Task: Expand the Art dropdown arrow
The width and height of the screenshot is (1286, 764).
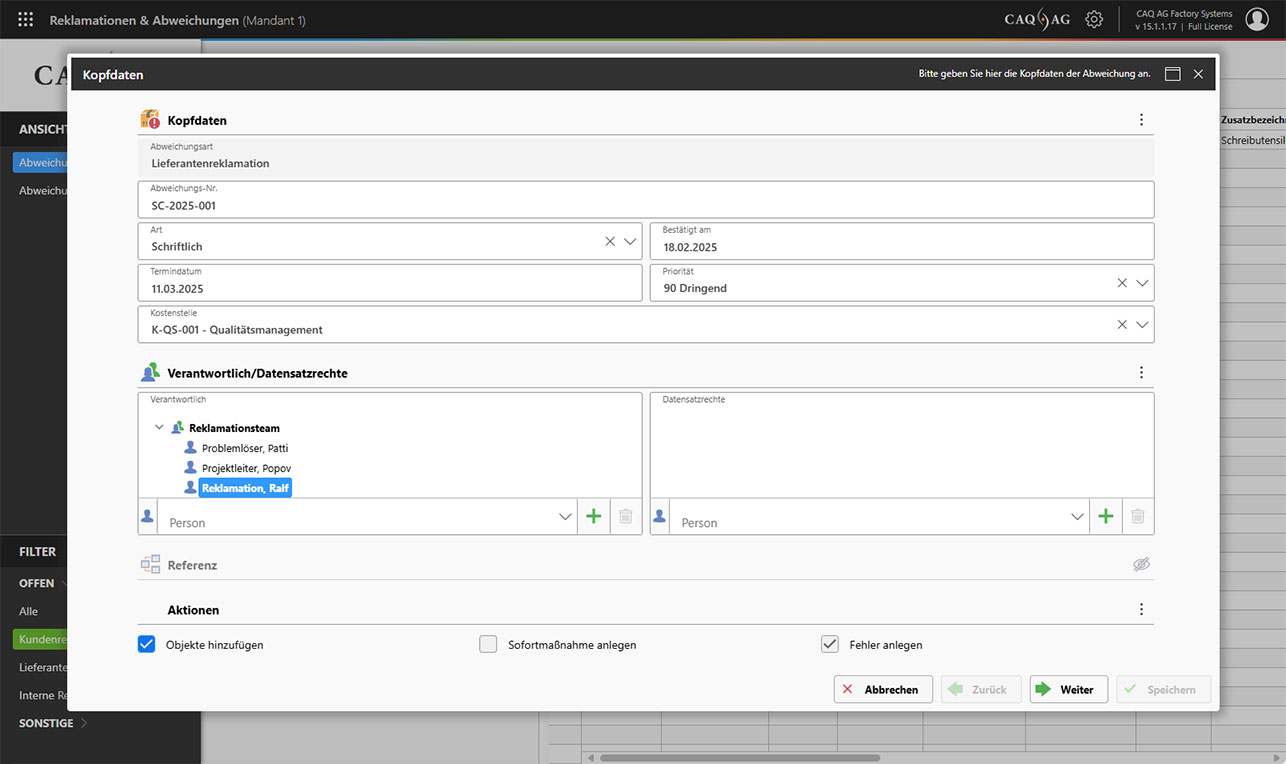Action: [630, 241]
